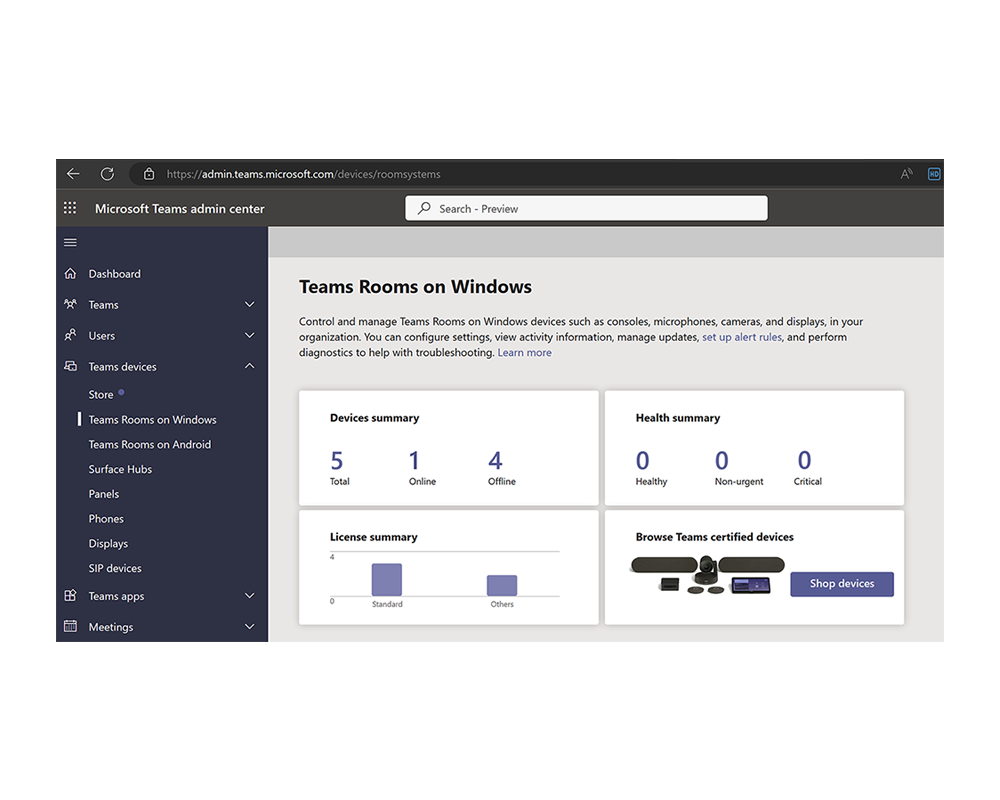Click the Meetings calendar icon
Image resolution: width=1000 pixels, height=800 pixels.
[x=71, y=626]
